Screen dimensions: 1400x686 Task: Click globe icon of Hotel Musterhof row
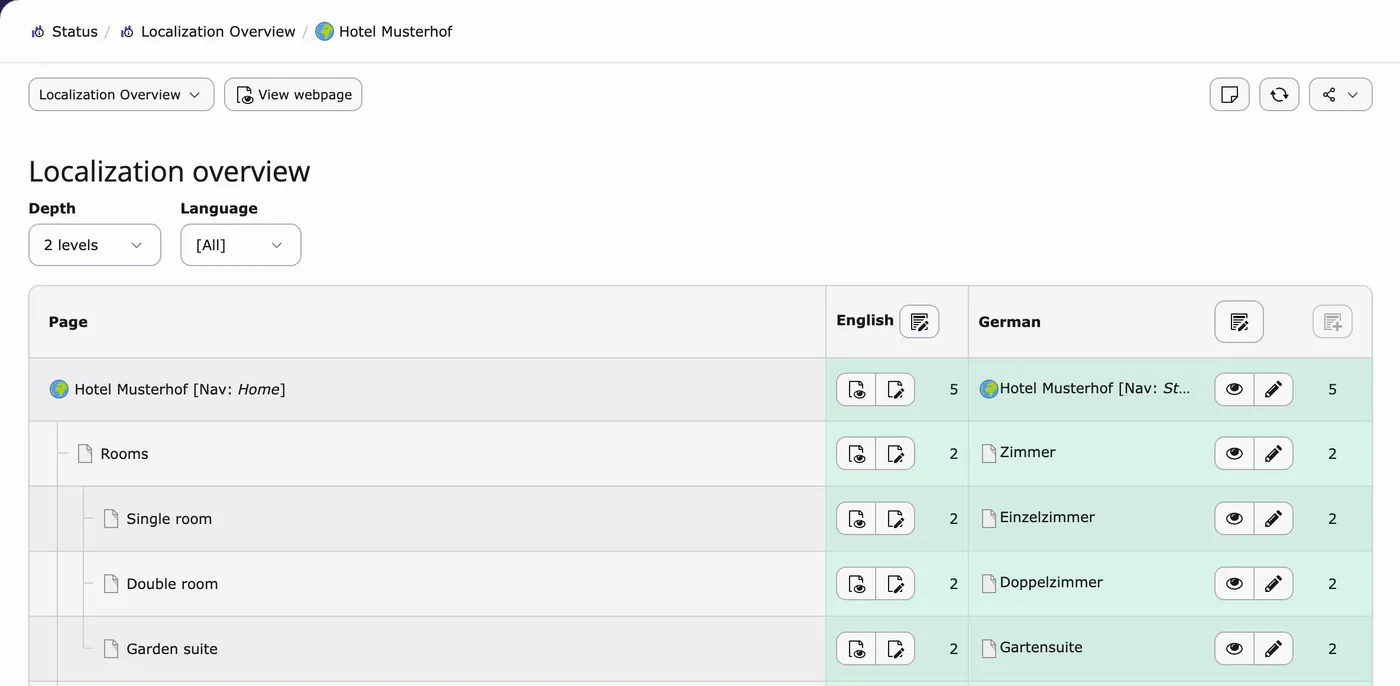[x=59, y=389]
